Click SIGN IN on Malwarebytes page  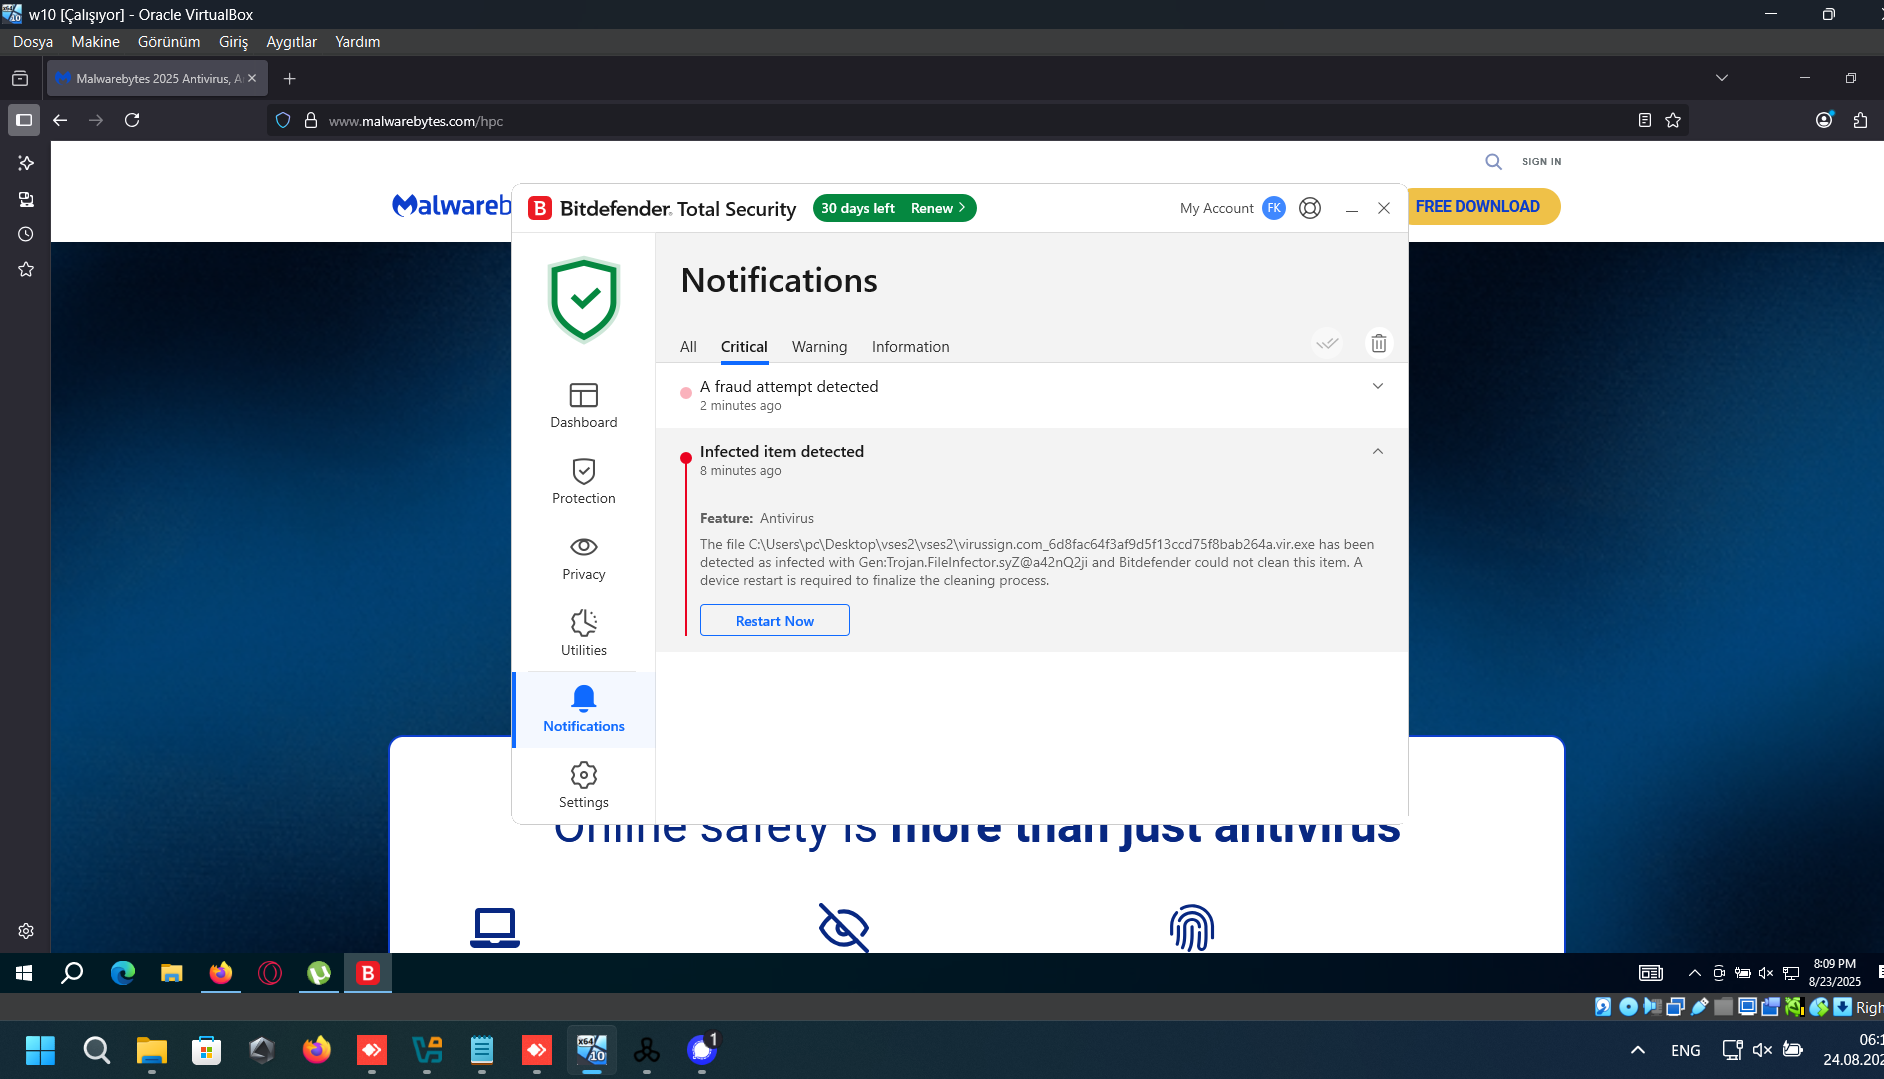(x=1541, y=161)
